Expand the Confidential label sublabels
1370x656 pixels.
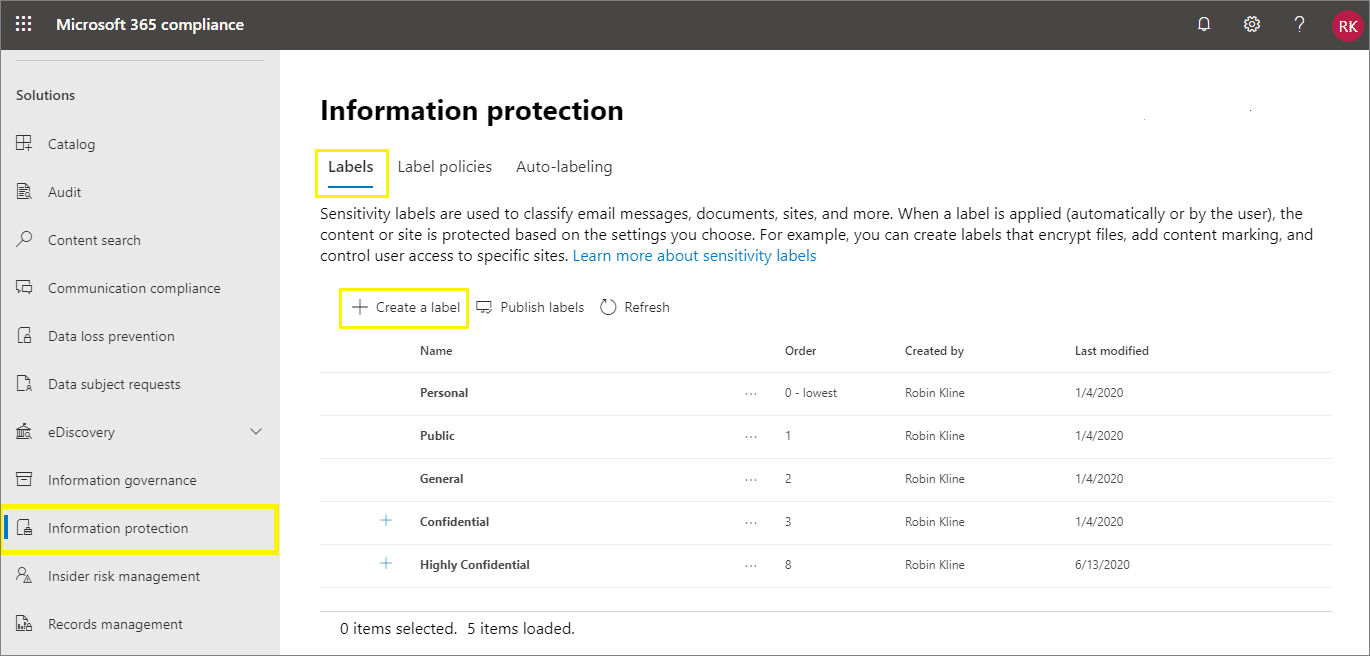pyautogui.click(x=386, y=521)
